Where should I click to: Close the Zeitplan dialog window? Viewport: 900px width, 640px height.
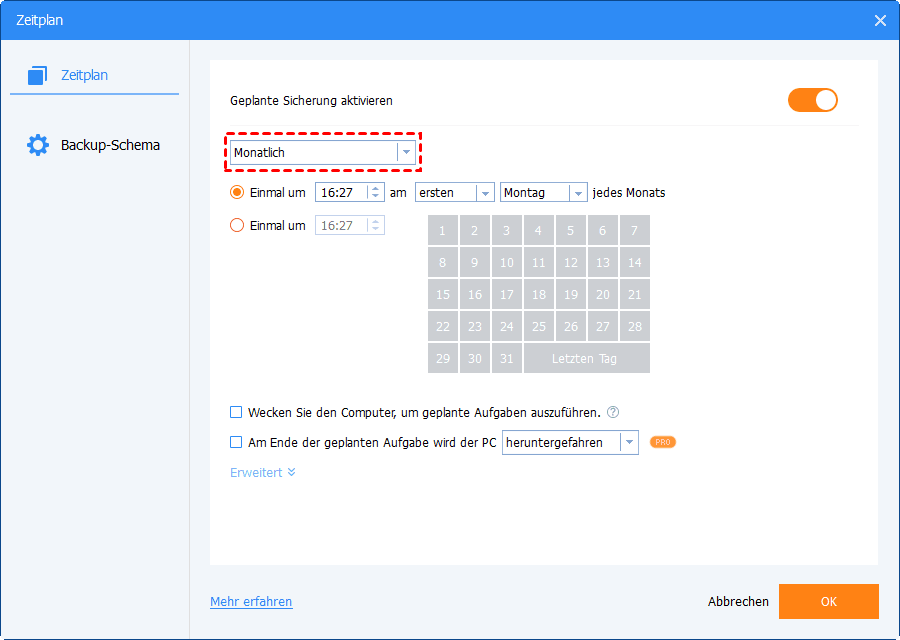click(880, 20)
